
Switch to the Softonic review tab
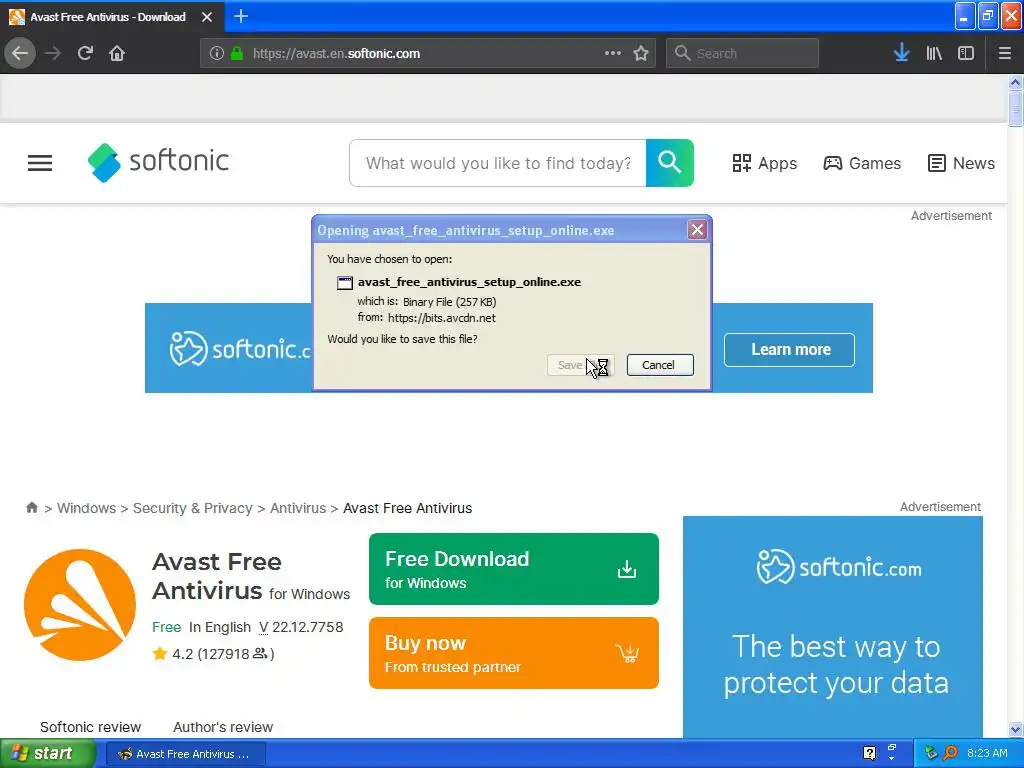[90, 727]
